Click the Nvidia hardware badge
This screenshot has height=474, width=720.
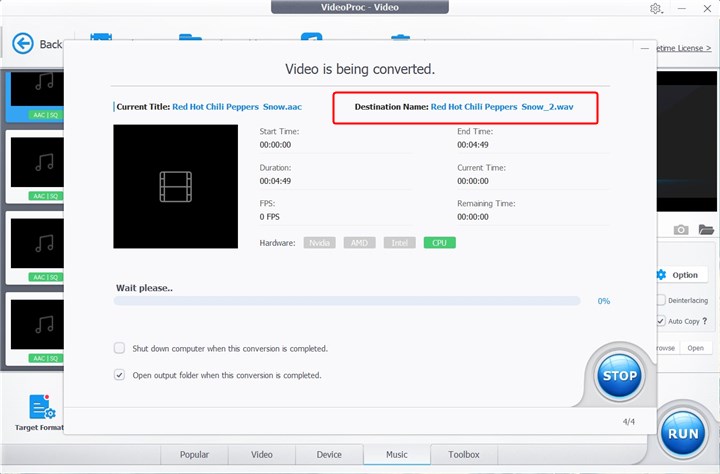click(x=320, y=243)
